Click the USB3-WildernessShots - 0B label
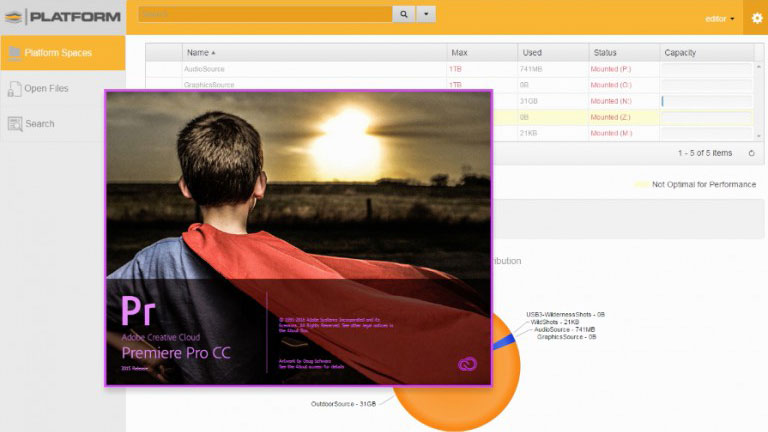 coord(565,314)
